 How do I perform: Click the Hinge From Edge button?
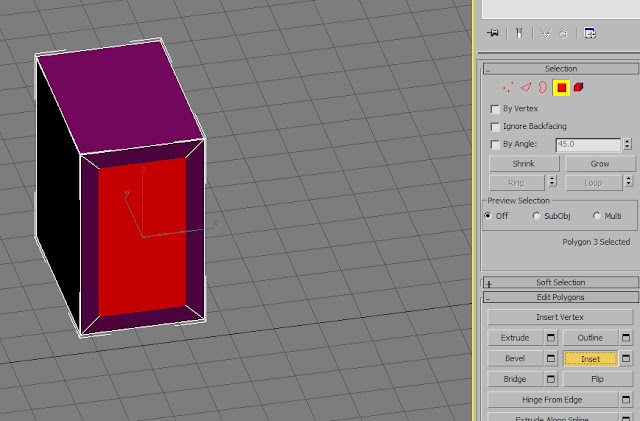(x=553, y=399)
